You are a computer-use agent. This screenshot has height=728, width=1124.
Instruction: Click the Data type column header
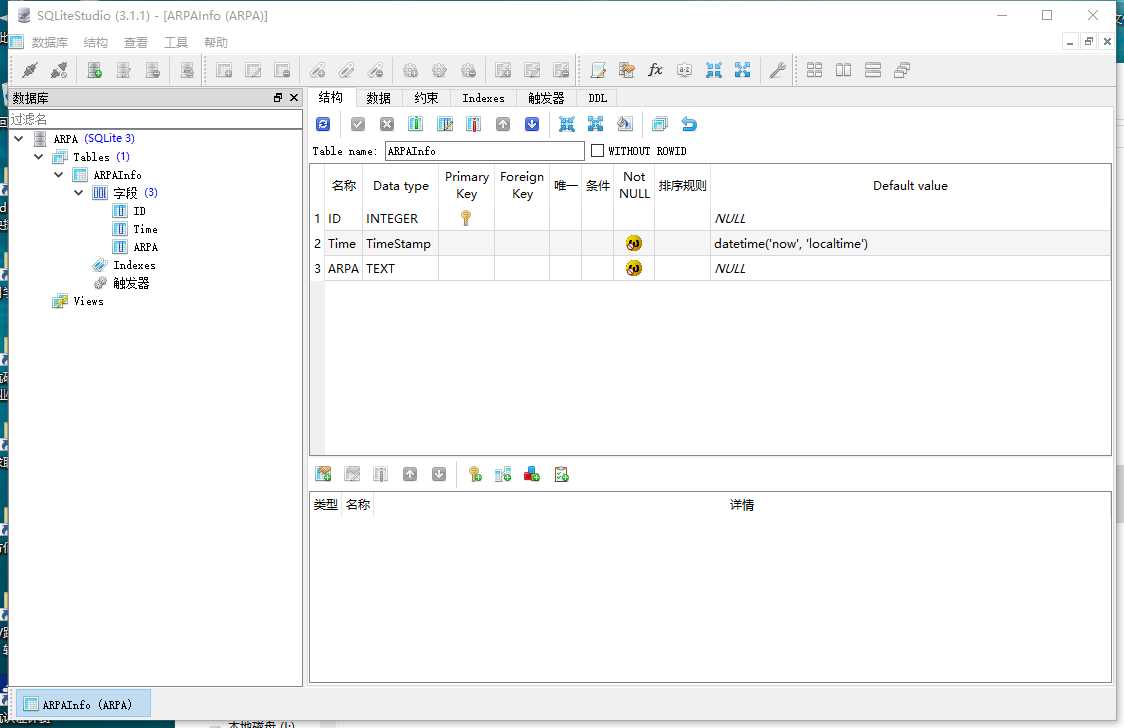coord(401,186)
